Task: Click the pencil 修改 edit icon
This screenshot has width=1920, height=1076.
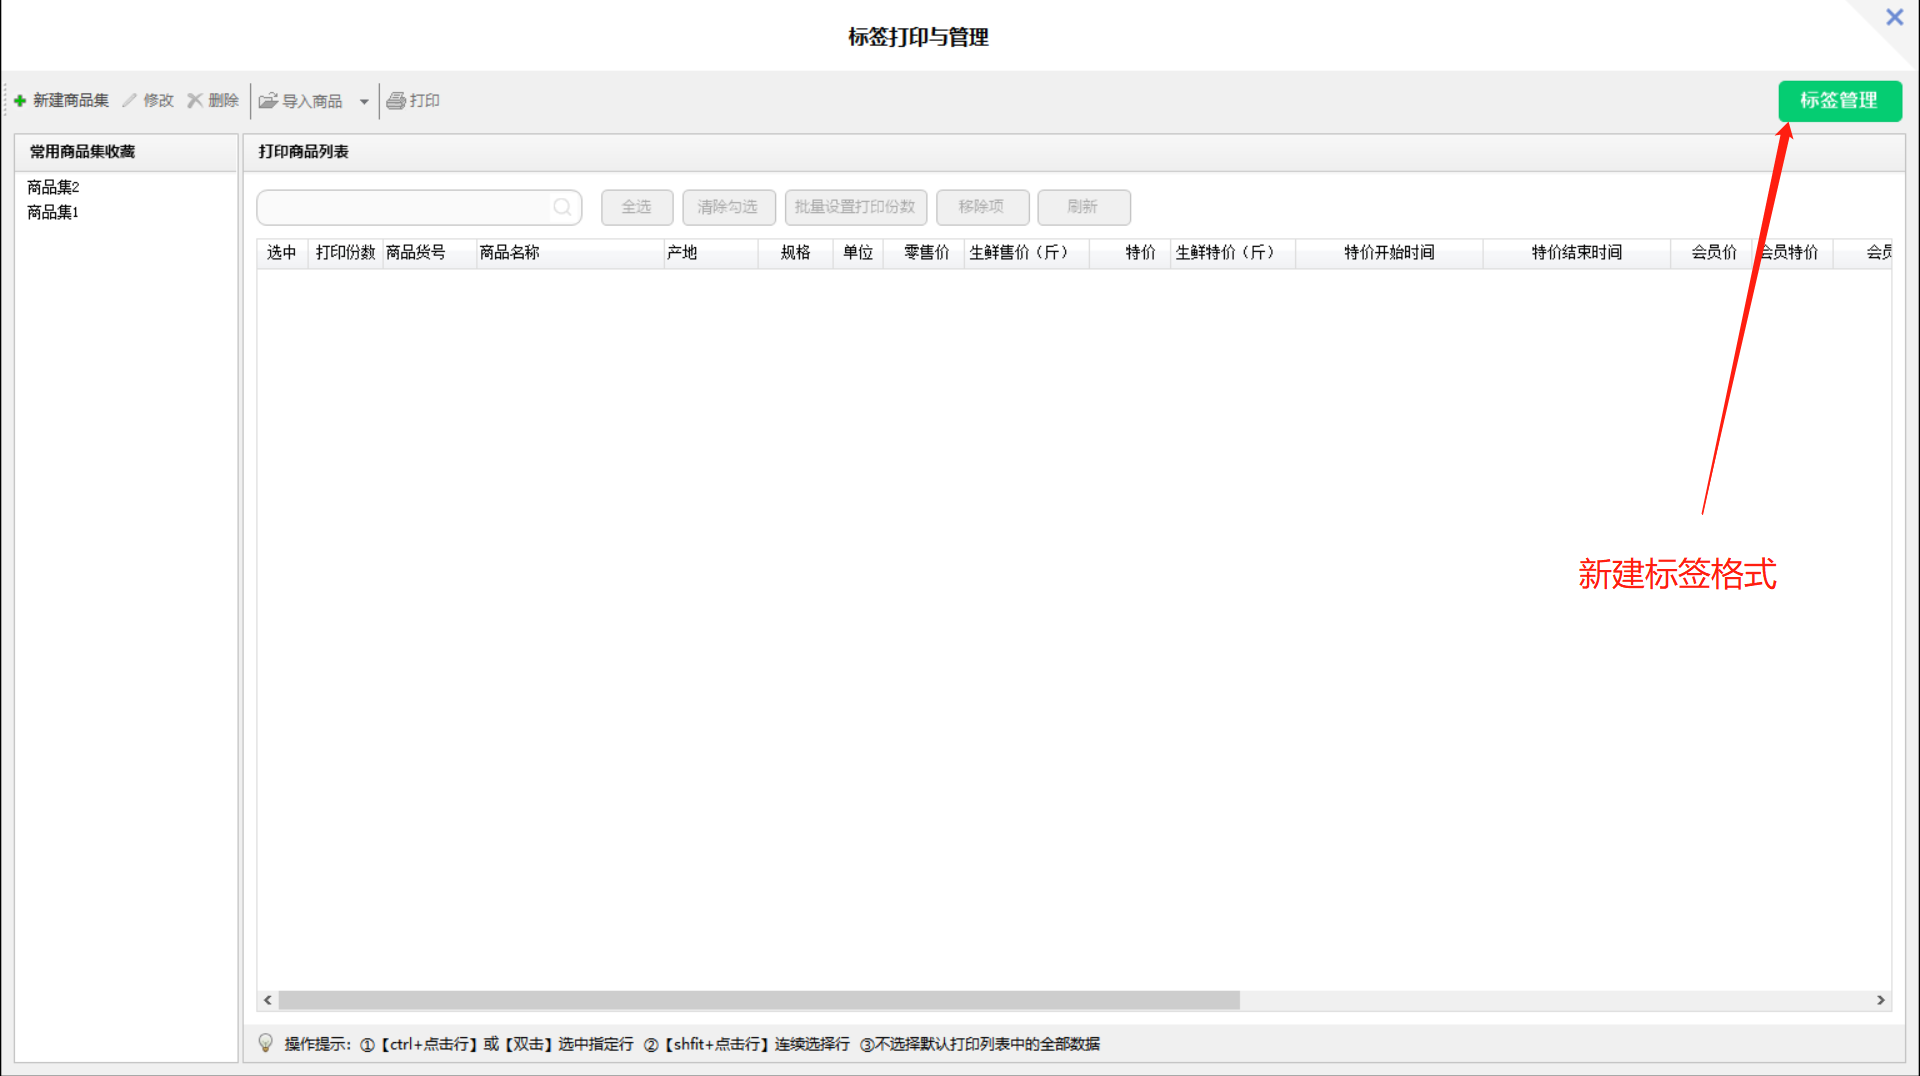Action: click(130, 101)
